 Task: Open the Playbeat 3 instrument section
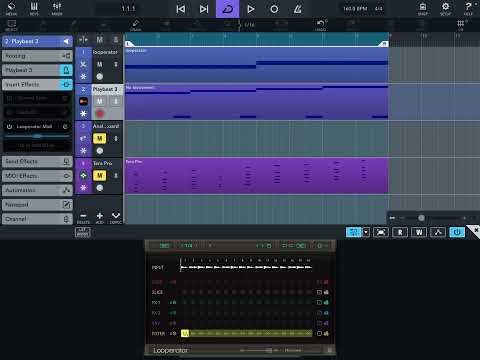pos(37,70)
